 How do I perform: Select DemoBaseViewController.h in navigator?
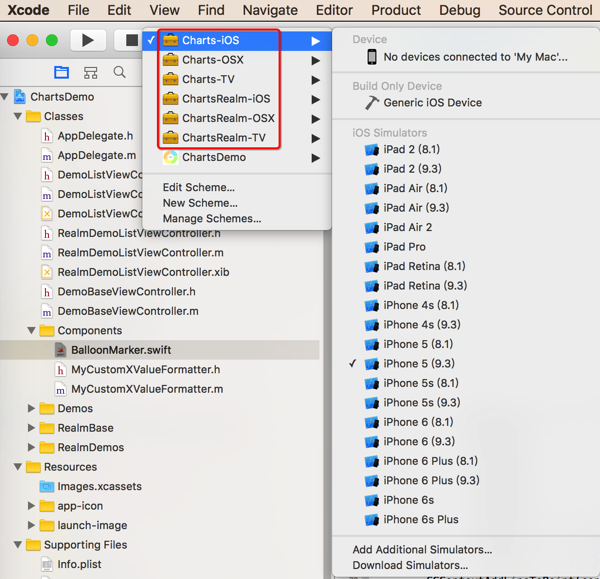126,292
